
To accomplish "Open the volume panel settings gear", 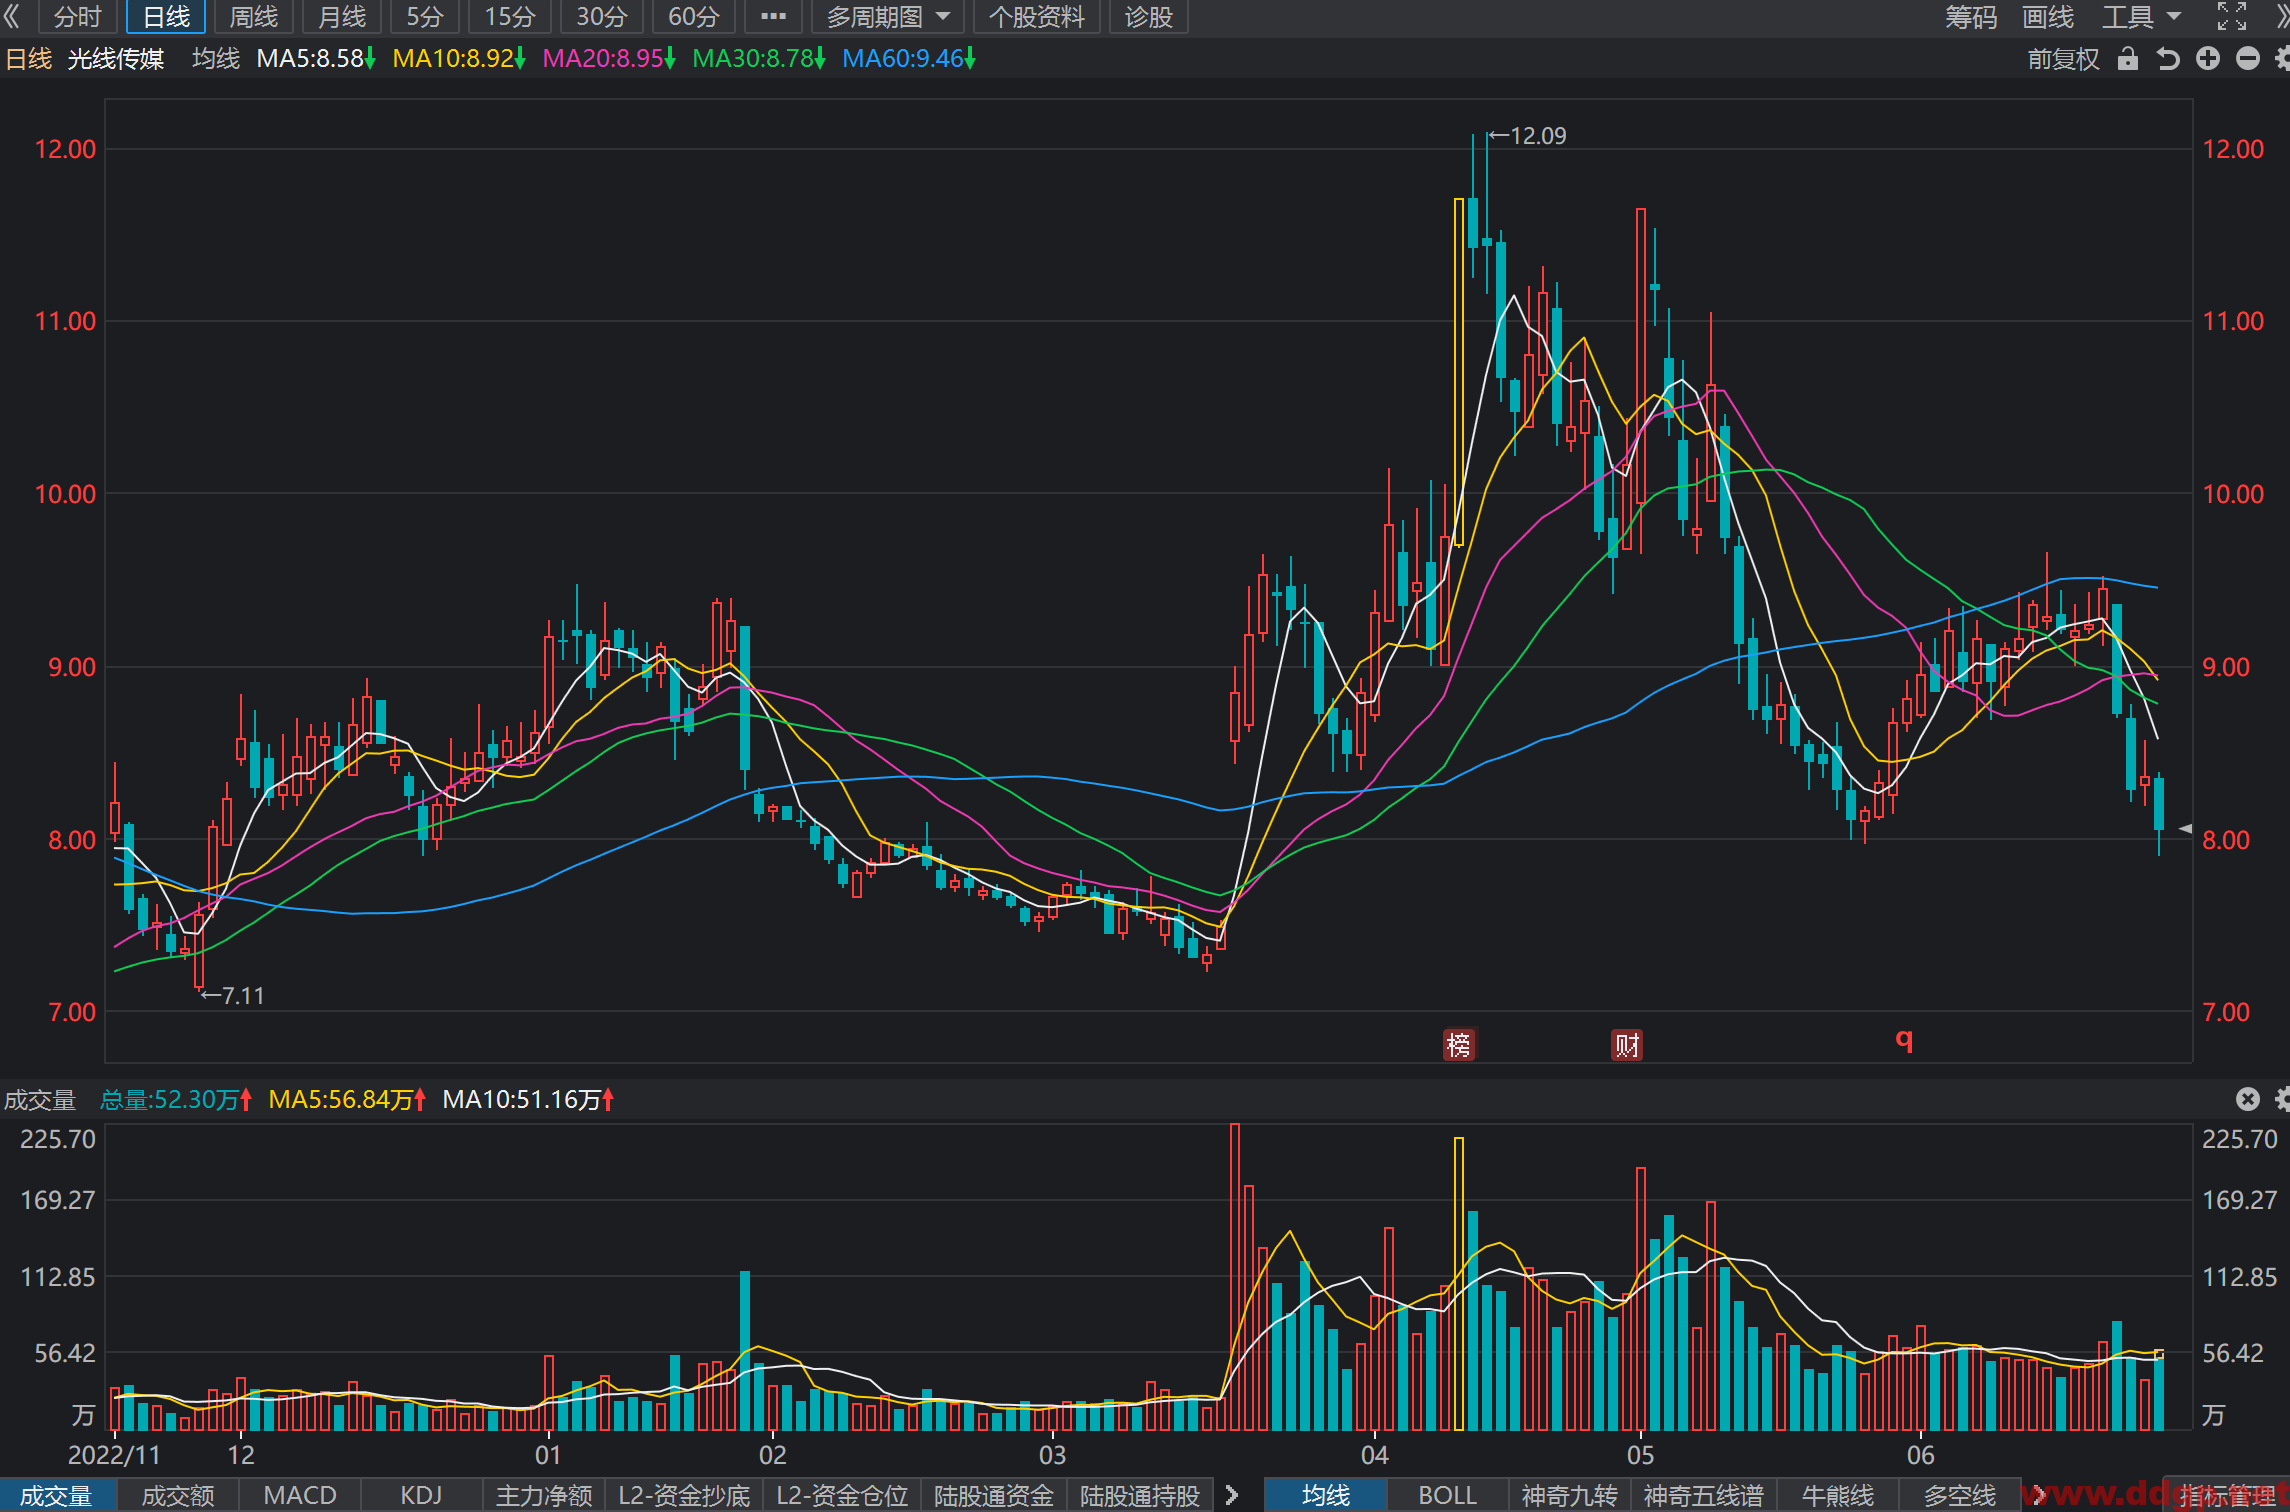I will pos(2282,1099).
